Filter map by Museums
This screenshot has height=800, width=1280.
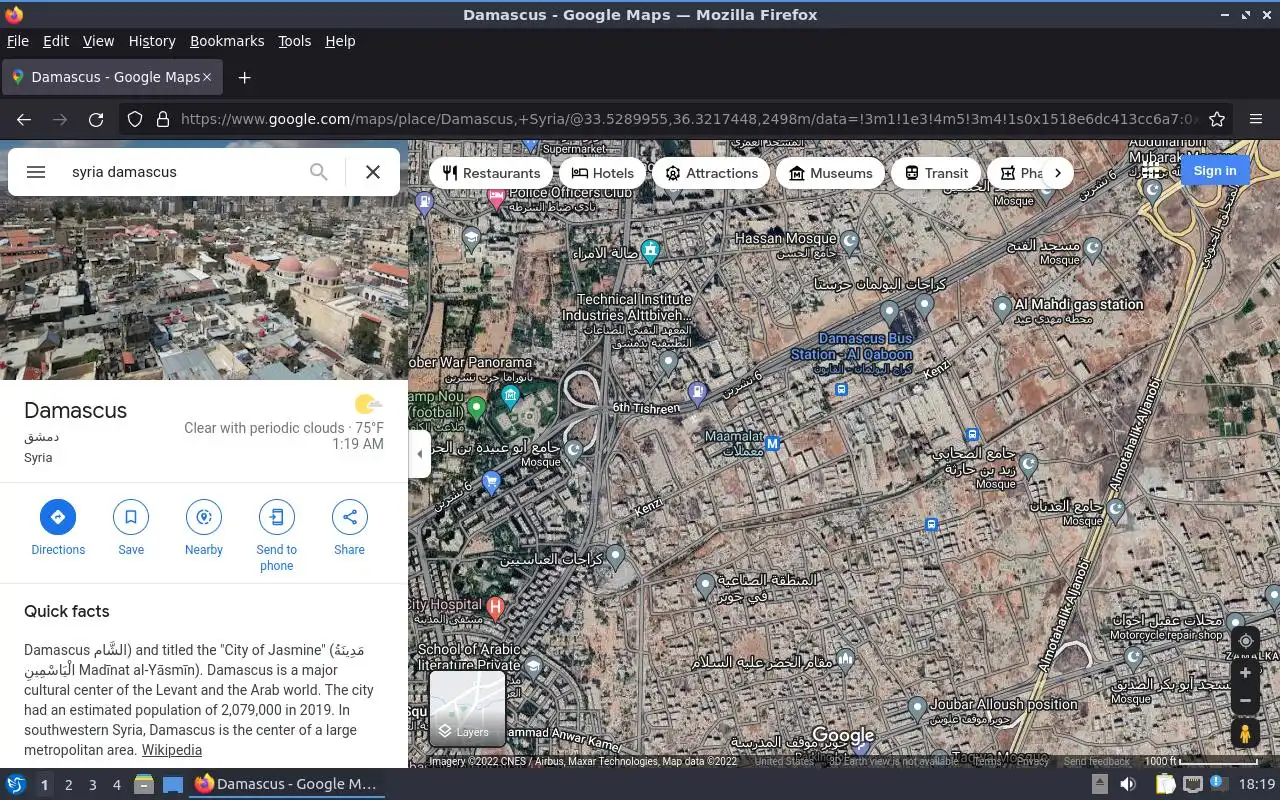click(x=830, y=173)
